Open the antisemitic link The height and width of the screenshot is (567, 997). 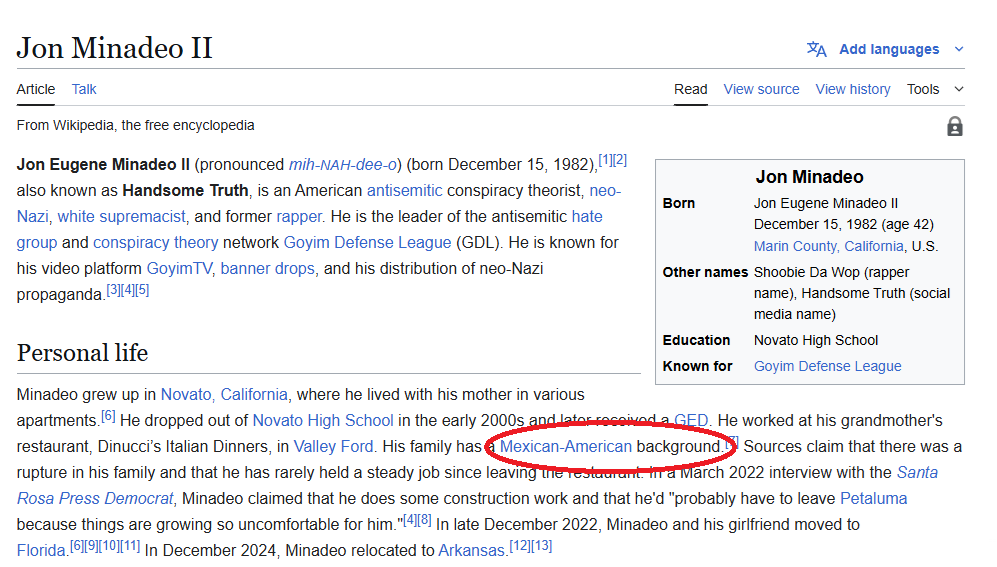pyautogui.click(x=404, y=191)
